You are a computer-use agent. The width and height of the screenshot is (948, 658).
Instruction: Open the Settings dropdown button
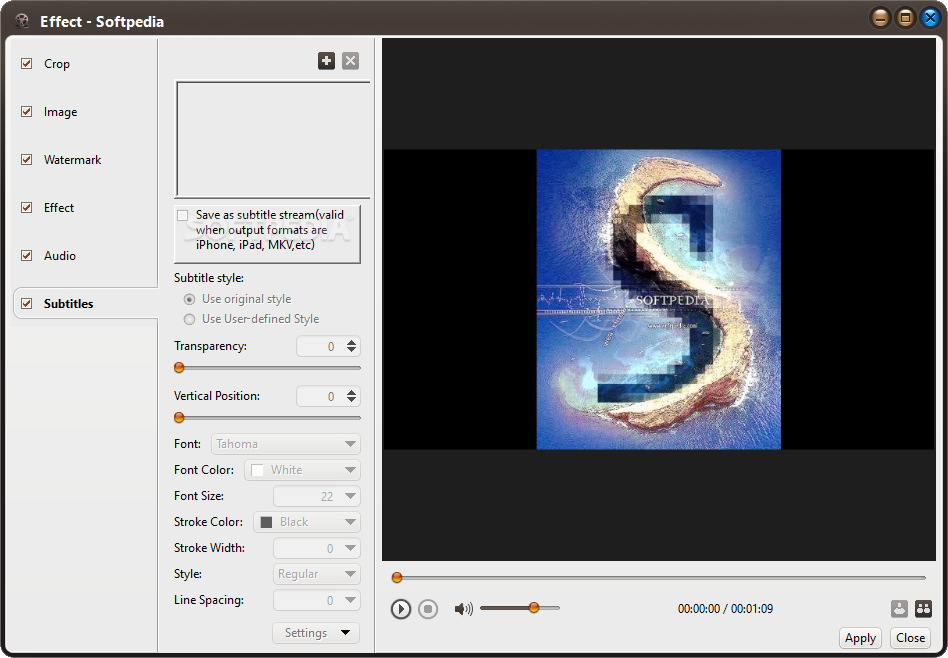316,633
